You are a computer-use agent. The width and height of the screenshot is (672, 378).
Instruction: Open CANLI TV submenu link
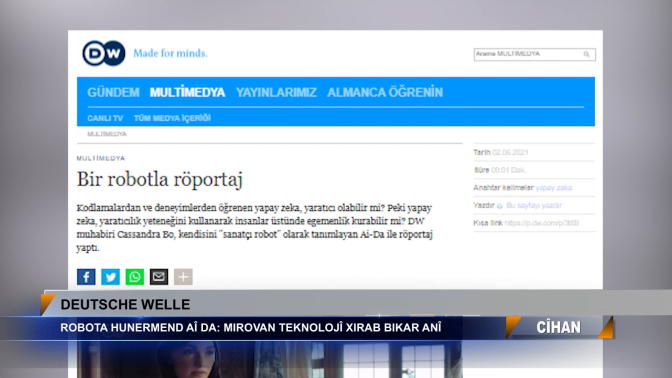pyautogui.click(x=105, y=118)
